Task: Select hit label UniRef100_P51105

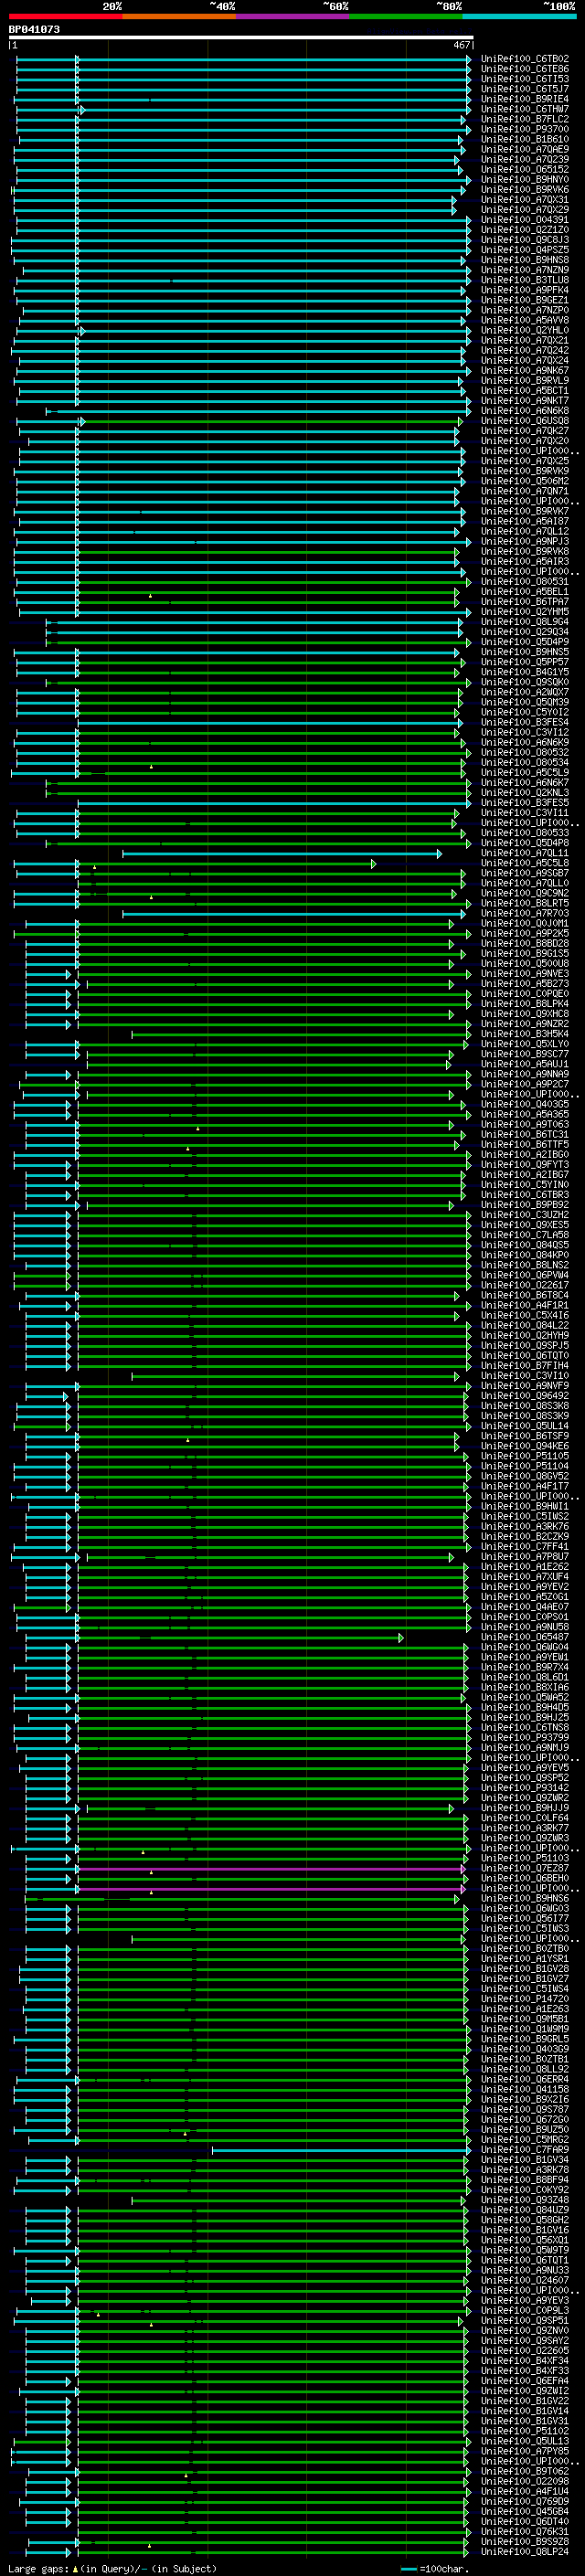Action: click(525, 1456)
